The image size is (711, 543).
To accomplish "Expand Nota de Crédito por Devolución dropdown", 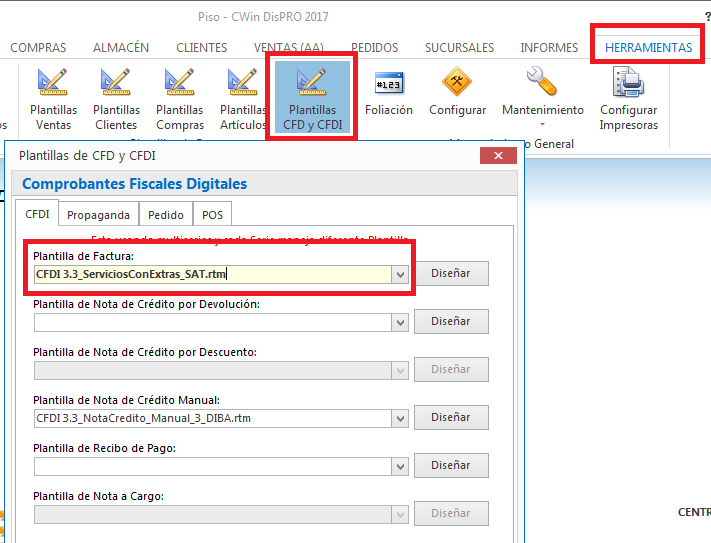I will [400, 322].
